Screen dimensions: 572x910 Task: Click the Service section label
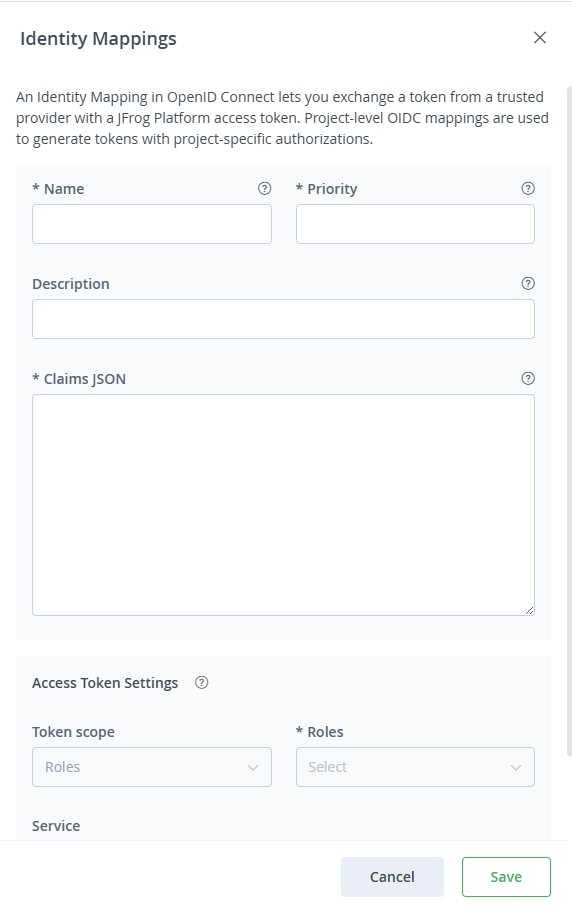pos(56,826)
